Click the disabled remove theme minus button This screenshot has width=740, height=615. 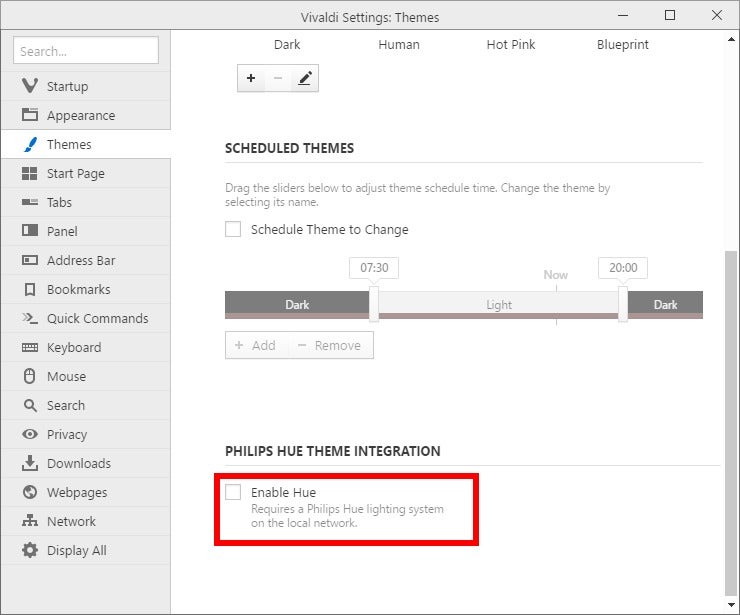click(x=278, y=78)
